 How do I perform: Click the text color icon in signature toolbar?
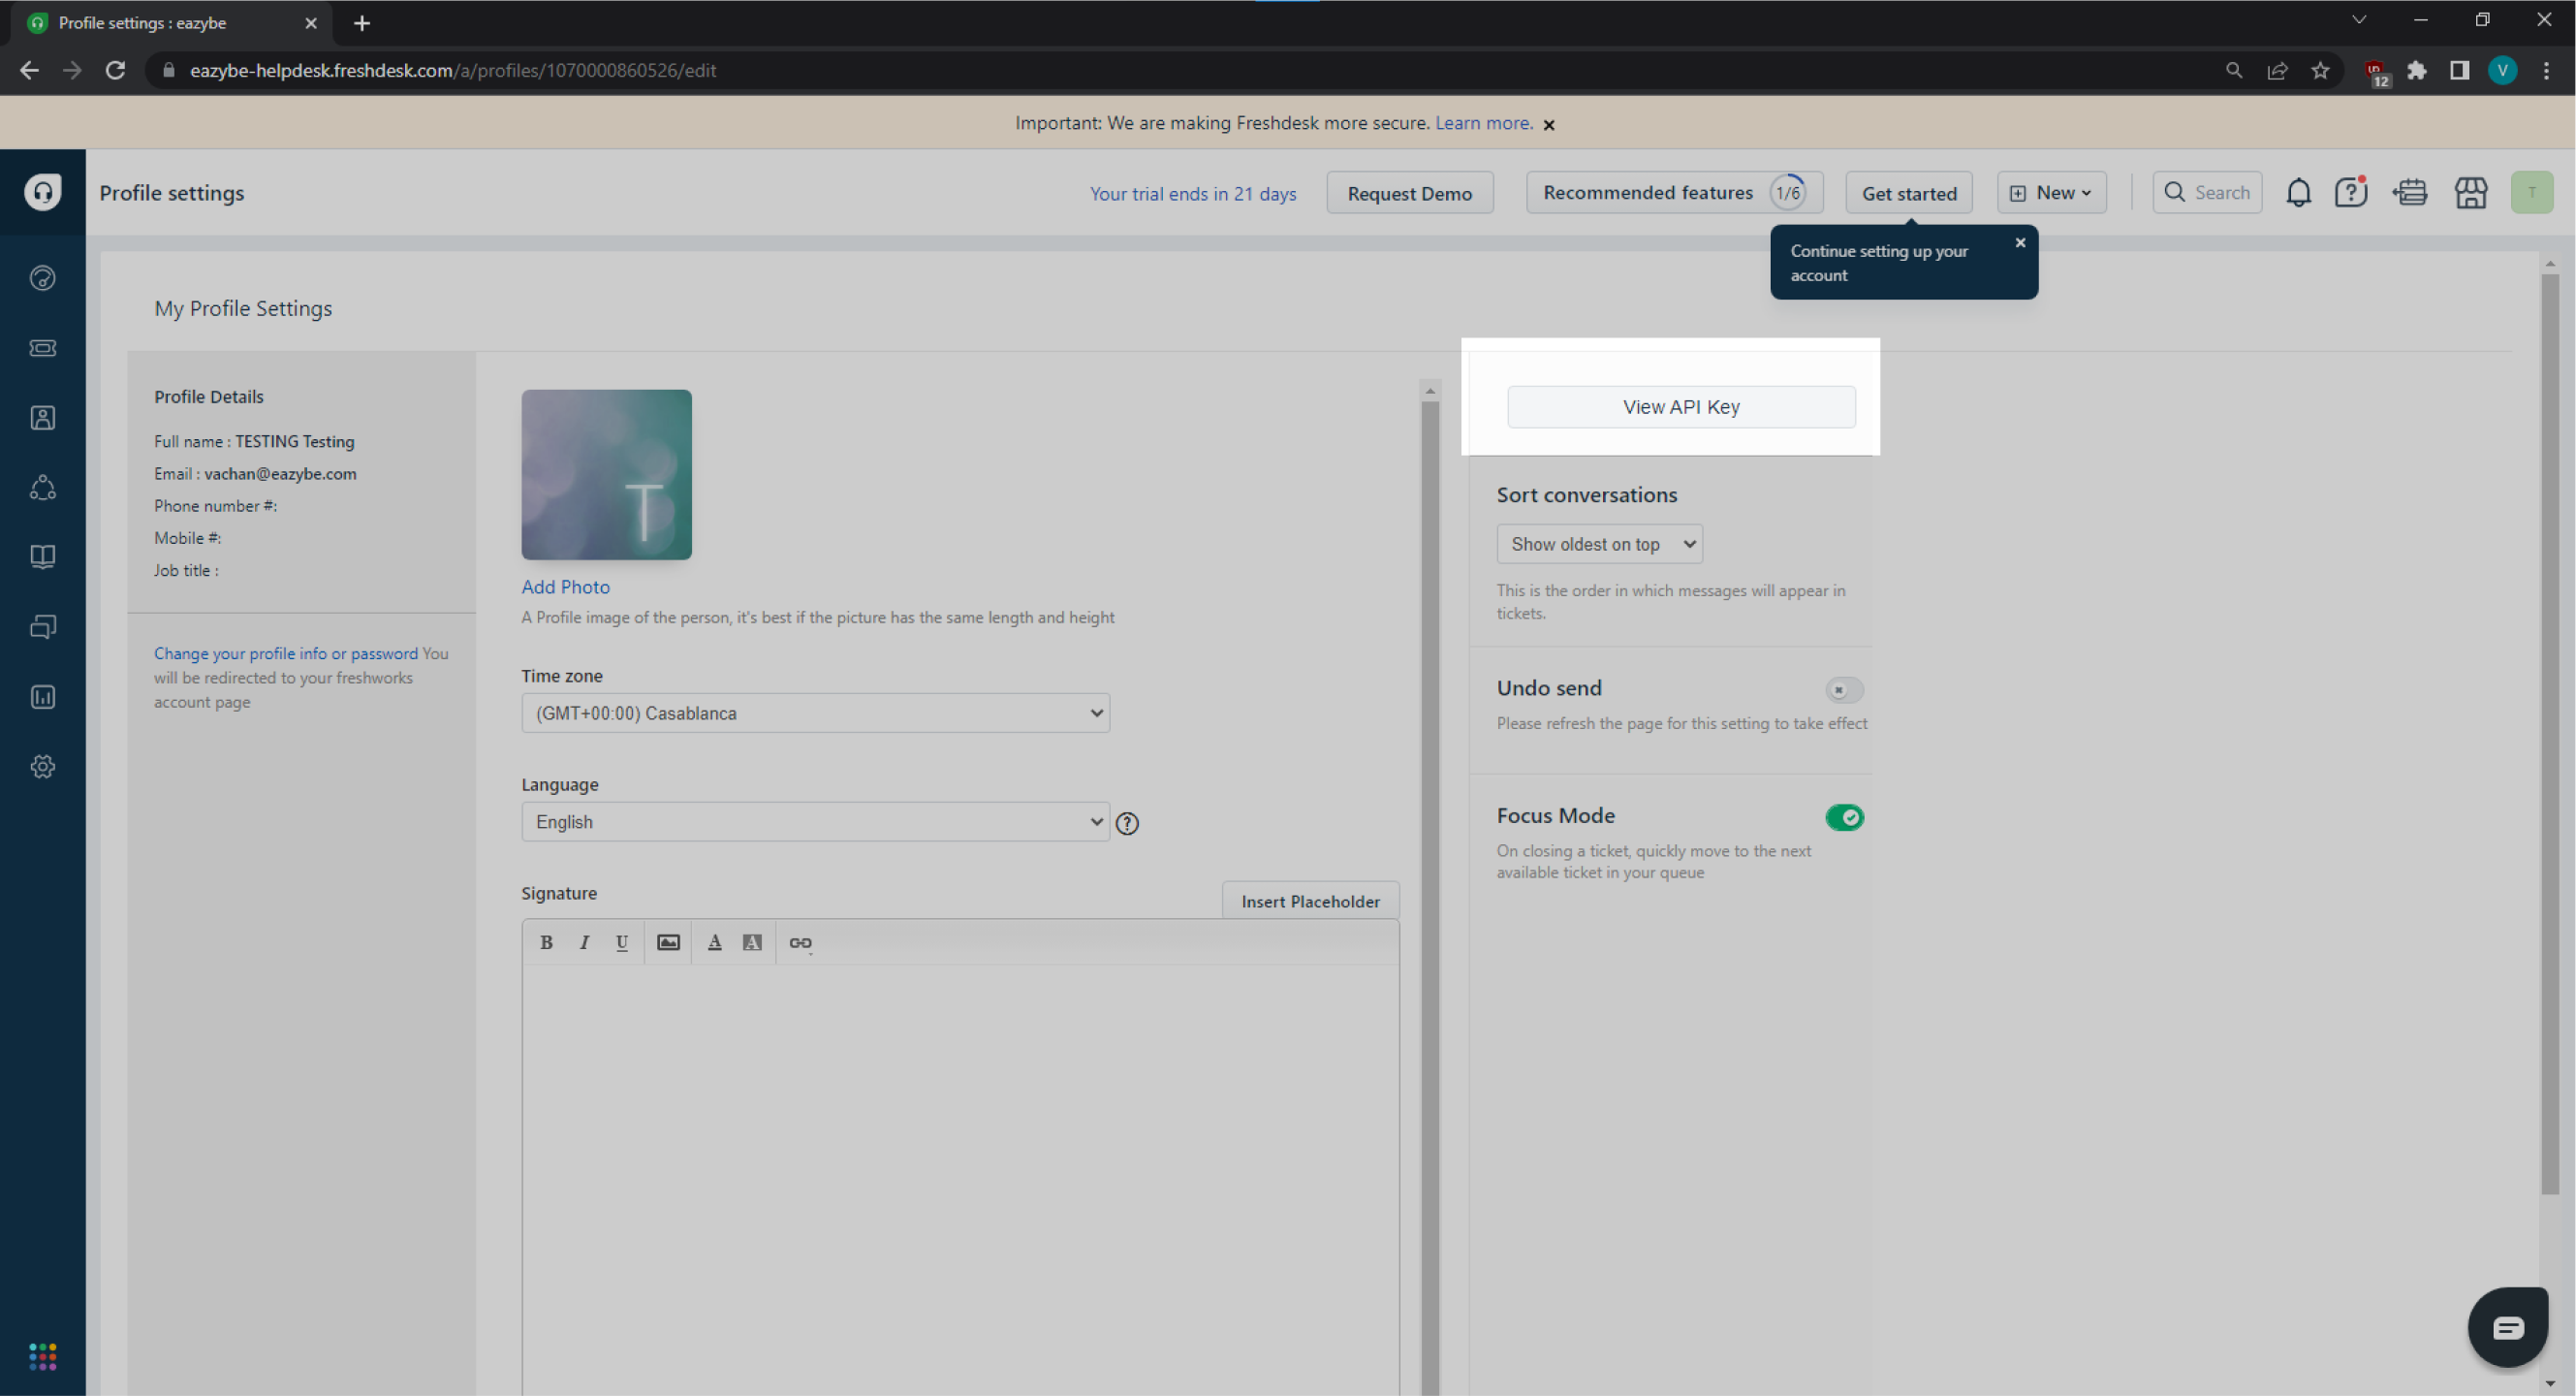(x=714, y=943)
